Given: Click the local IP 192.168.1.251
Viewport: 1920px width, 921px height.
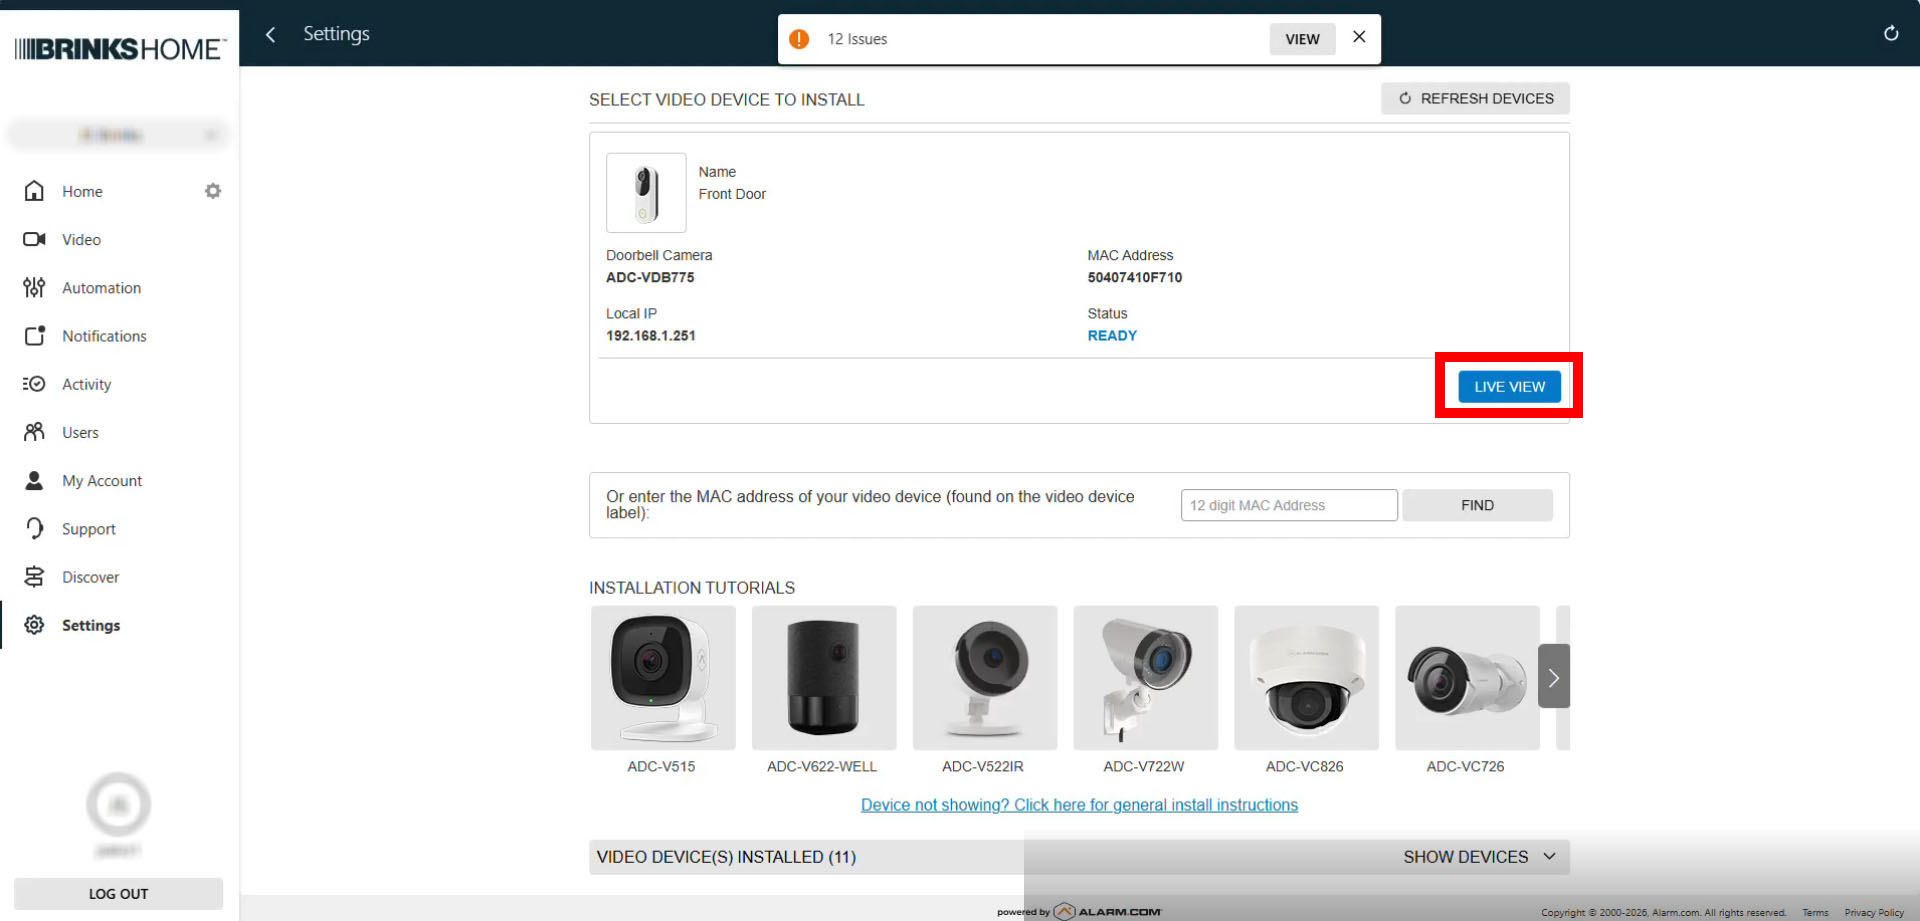Looking at the screenshot, I should pos(651,336).
